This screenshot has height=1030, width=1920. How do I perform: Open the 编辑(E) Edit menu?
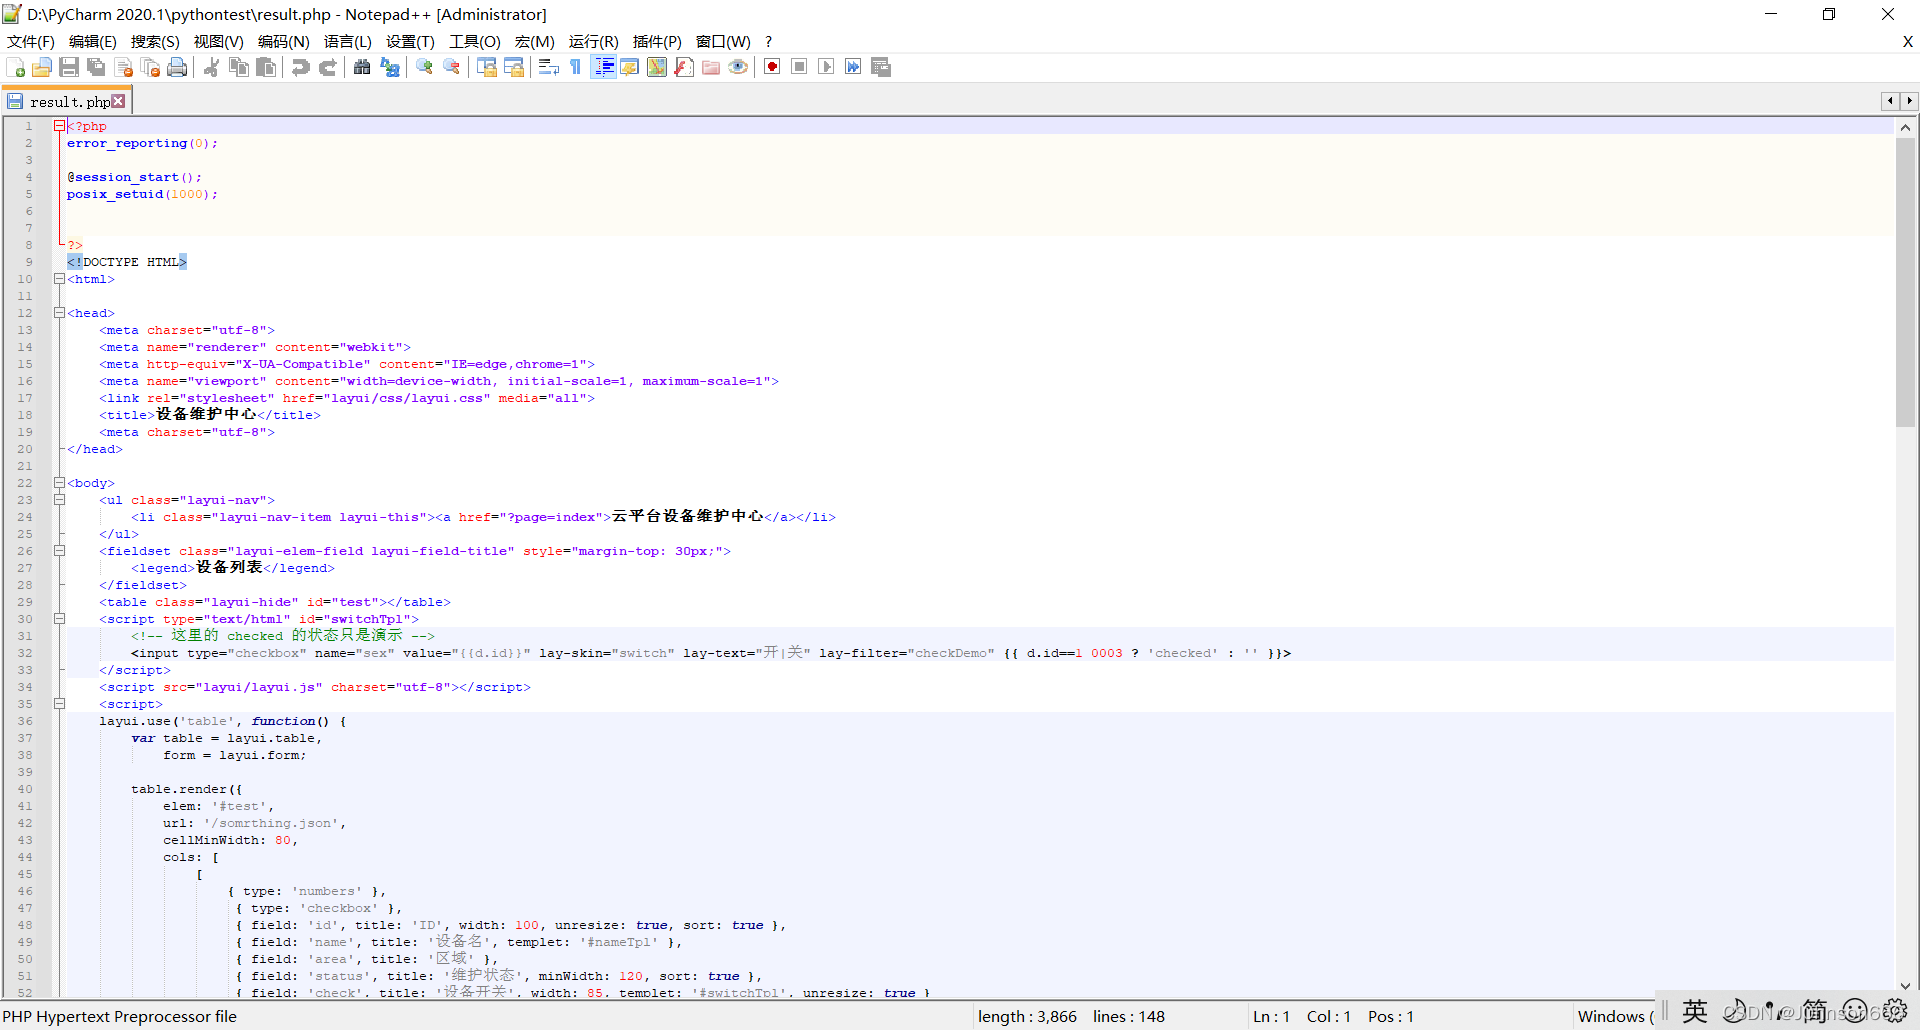coord(93,41)
